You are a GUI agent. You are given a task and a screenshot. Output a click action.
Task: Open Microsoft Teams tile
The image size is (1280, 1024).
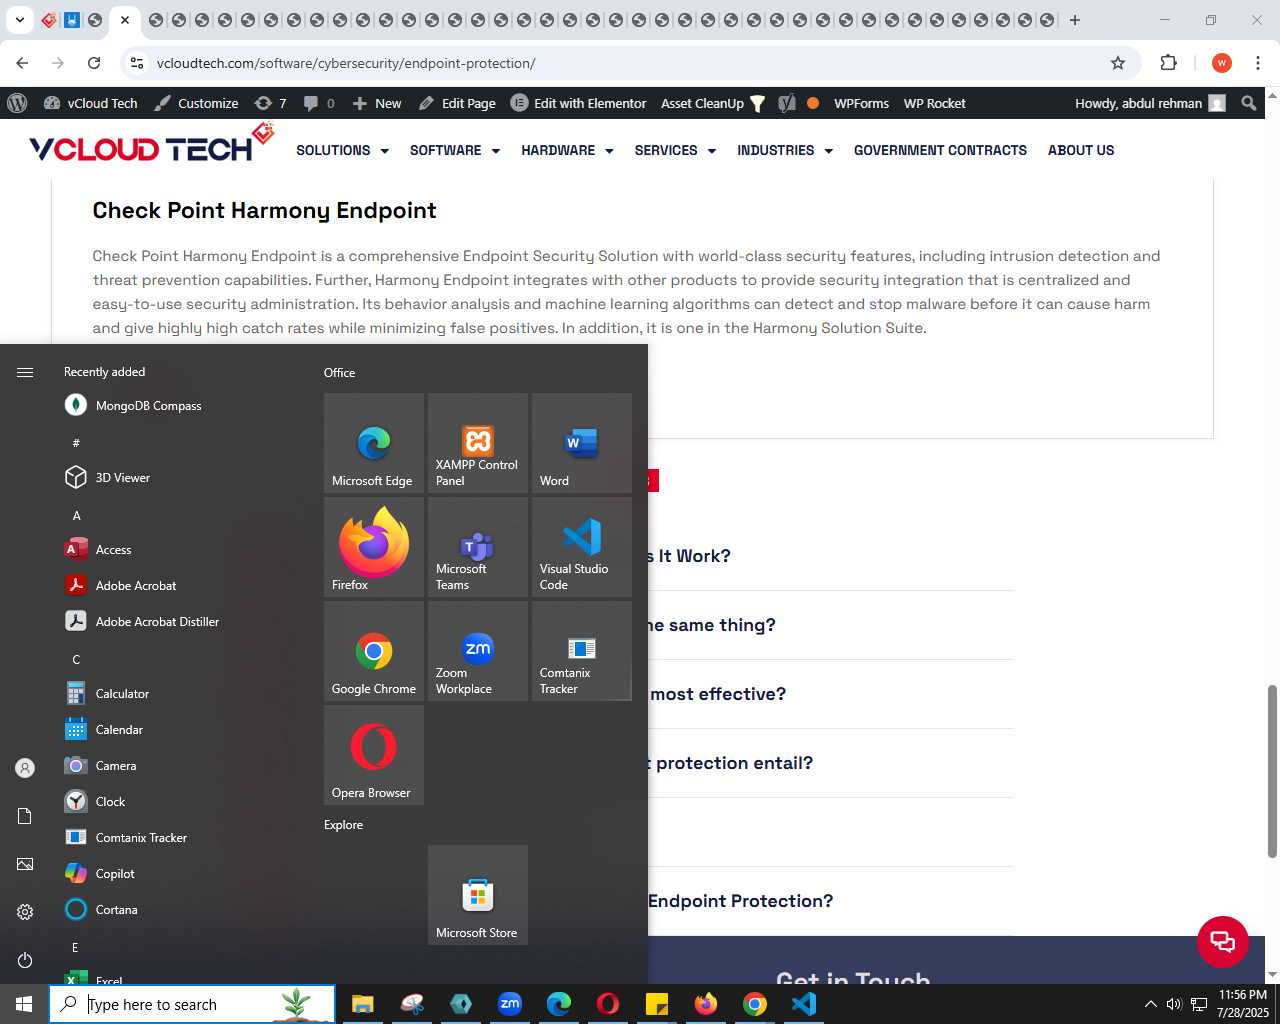[478, 546]
